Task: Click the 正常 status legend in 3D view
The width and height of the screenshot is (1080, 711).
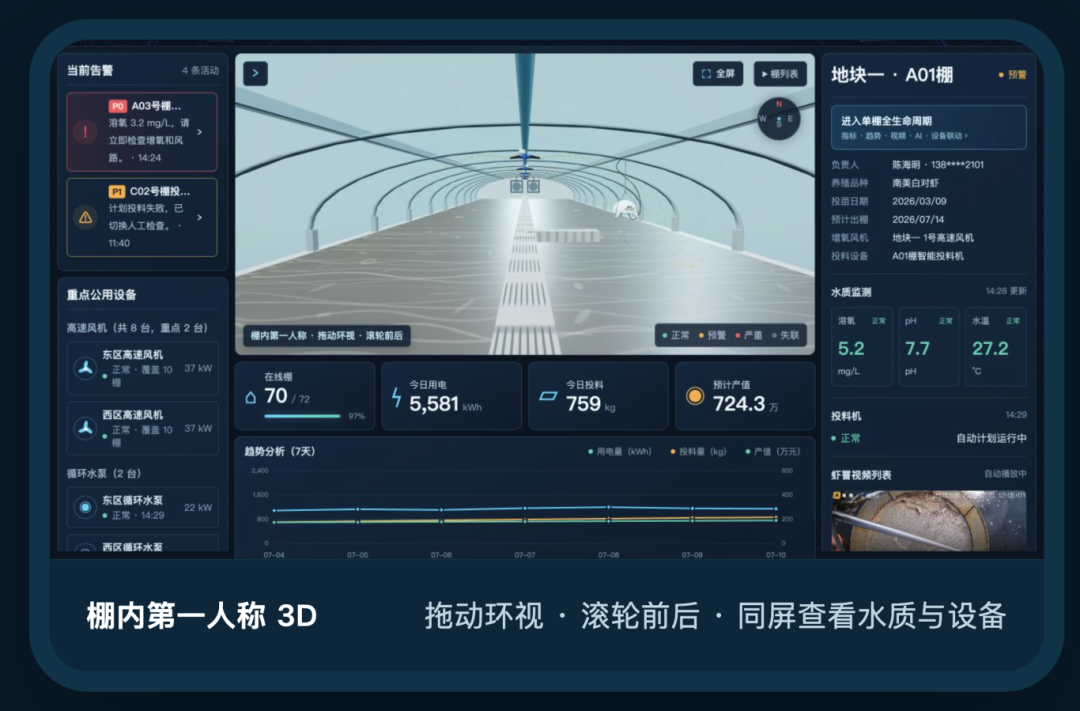Action: click(676, 336)
